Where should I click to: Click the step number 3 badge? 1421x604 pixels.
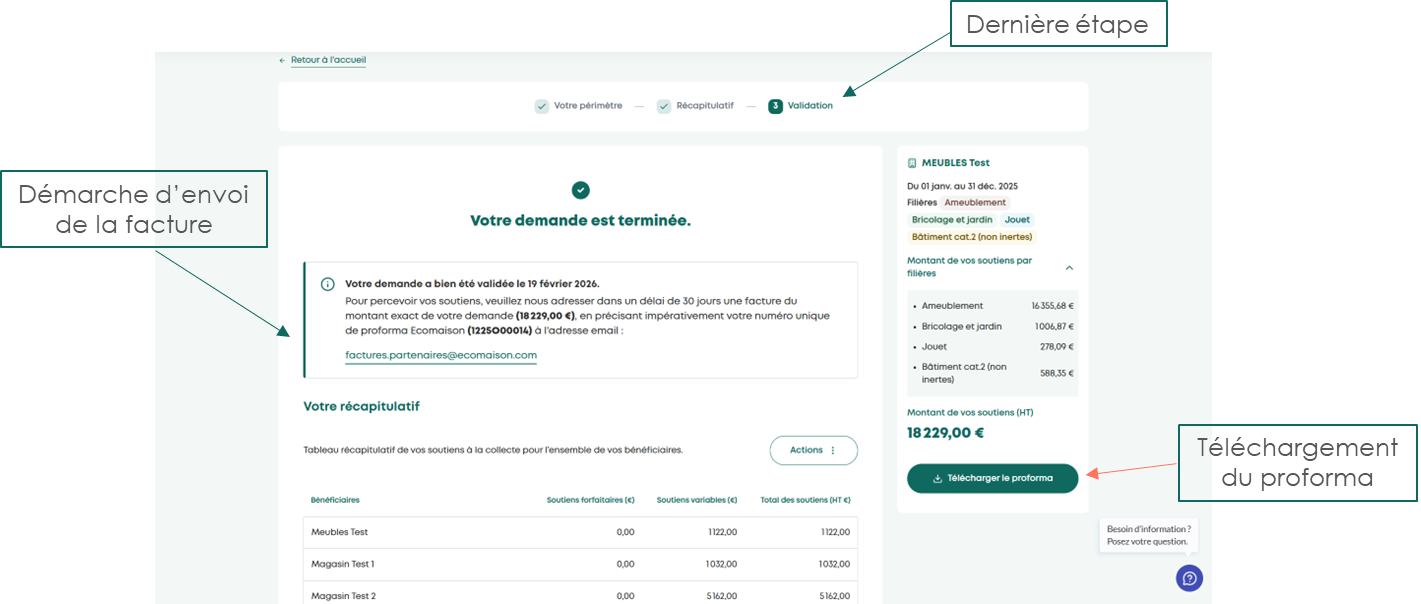click(x=775, y=106)
